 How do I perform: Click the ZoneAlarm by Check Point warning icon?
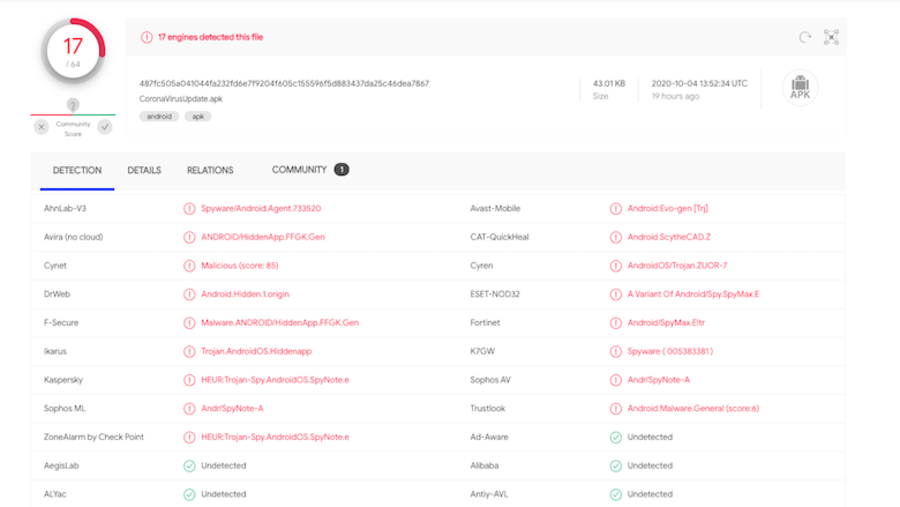(189, 438)
